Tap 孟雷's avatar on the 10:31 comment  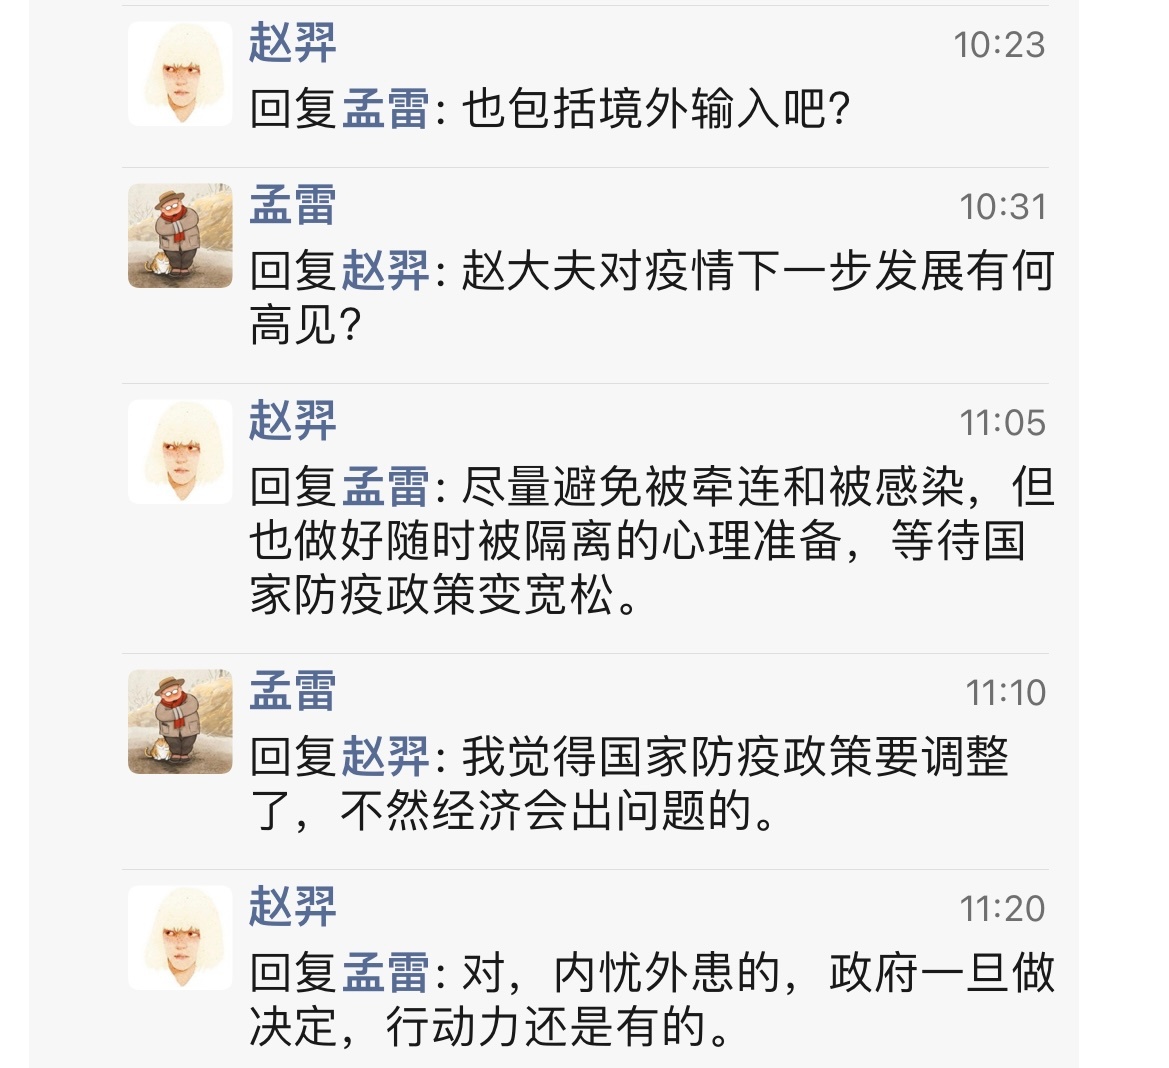point(180,236)
